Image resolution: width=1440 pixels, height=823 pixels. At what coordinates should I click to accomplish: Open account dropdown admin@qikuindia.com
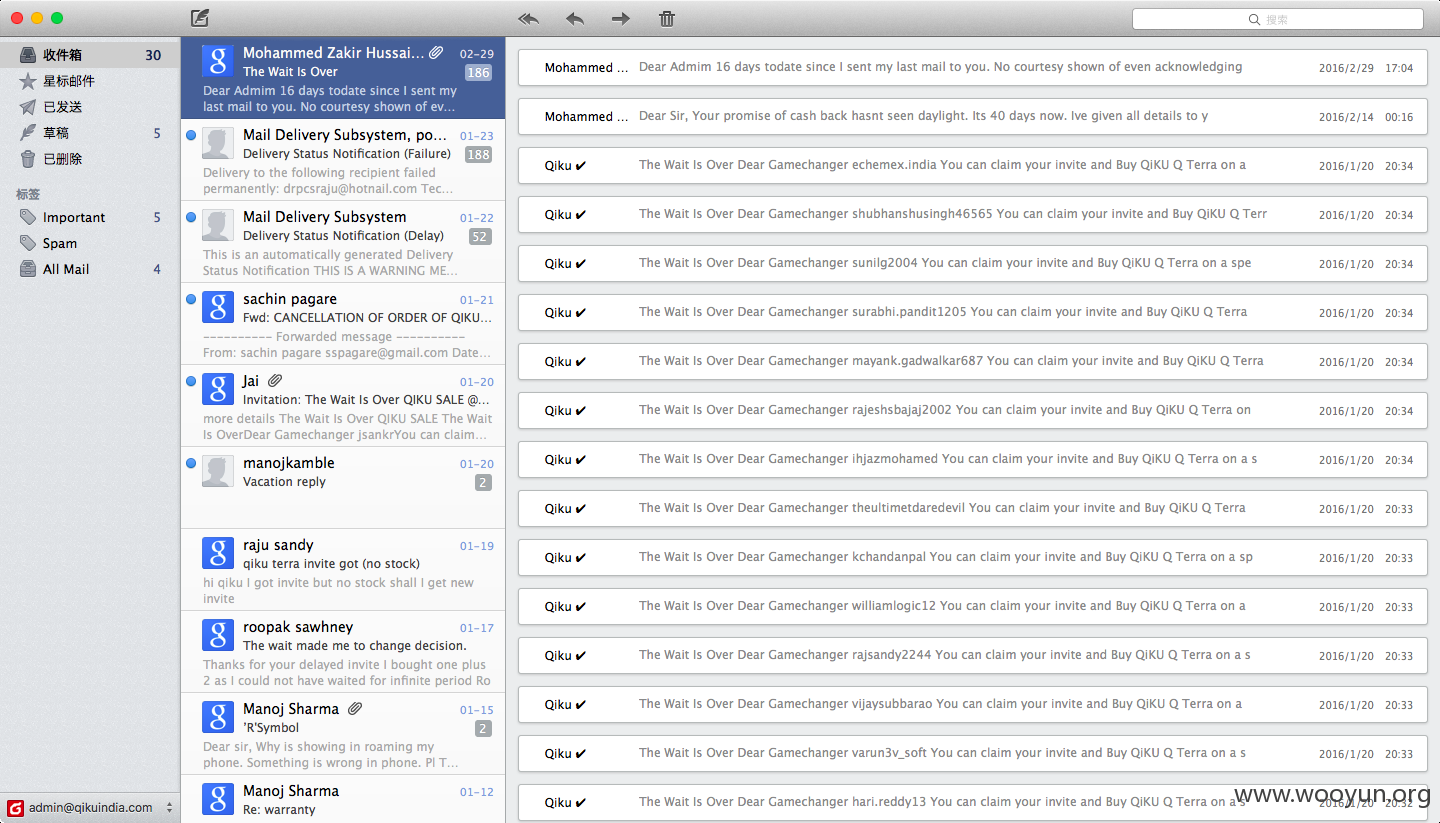pyautogui.click(x=90, y=807)
